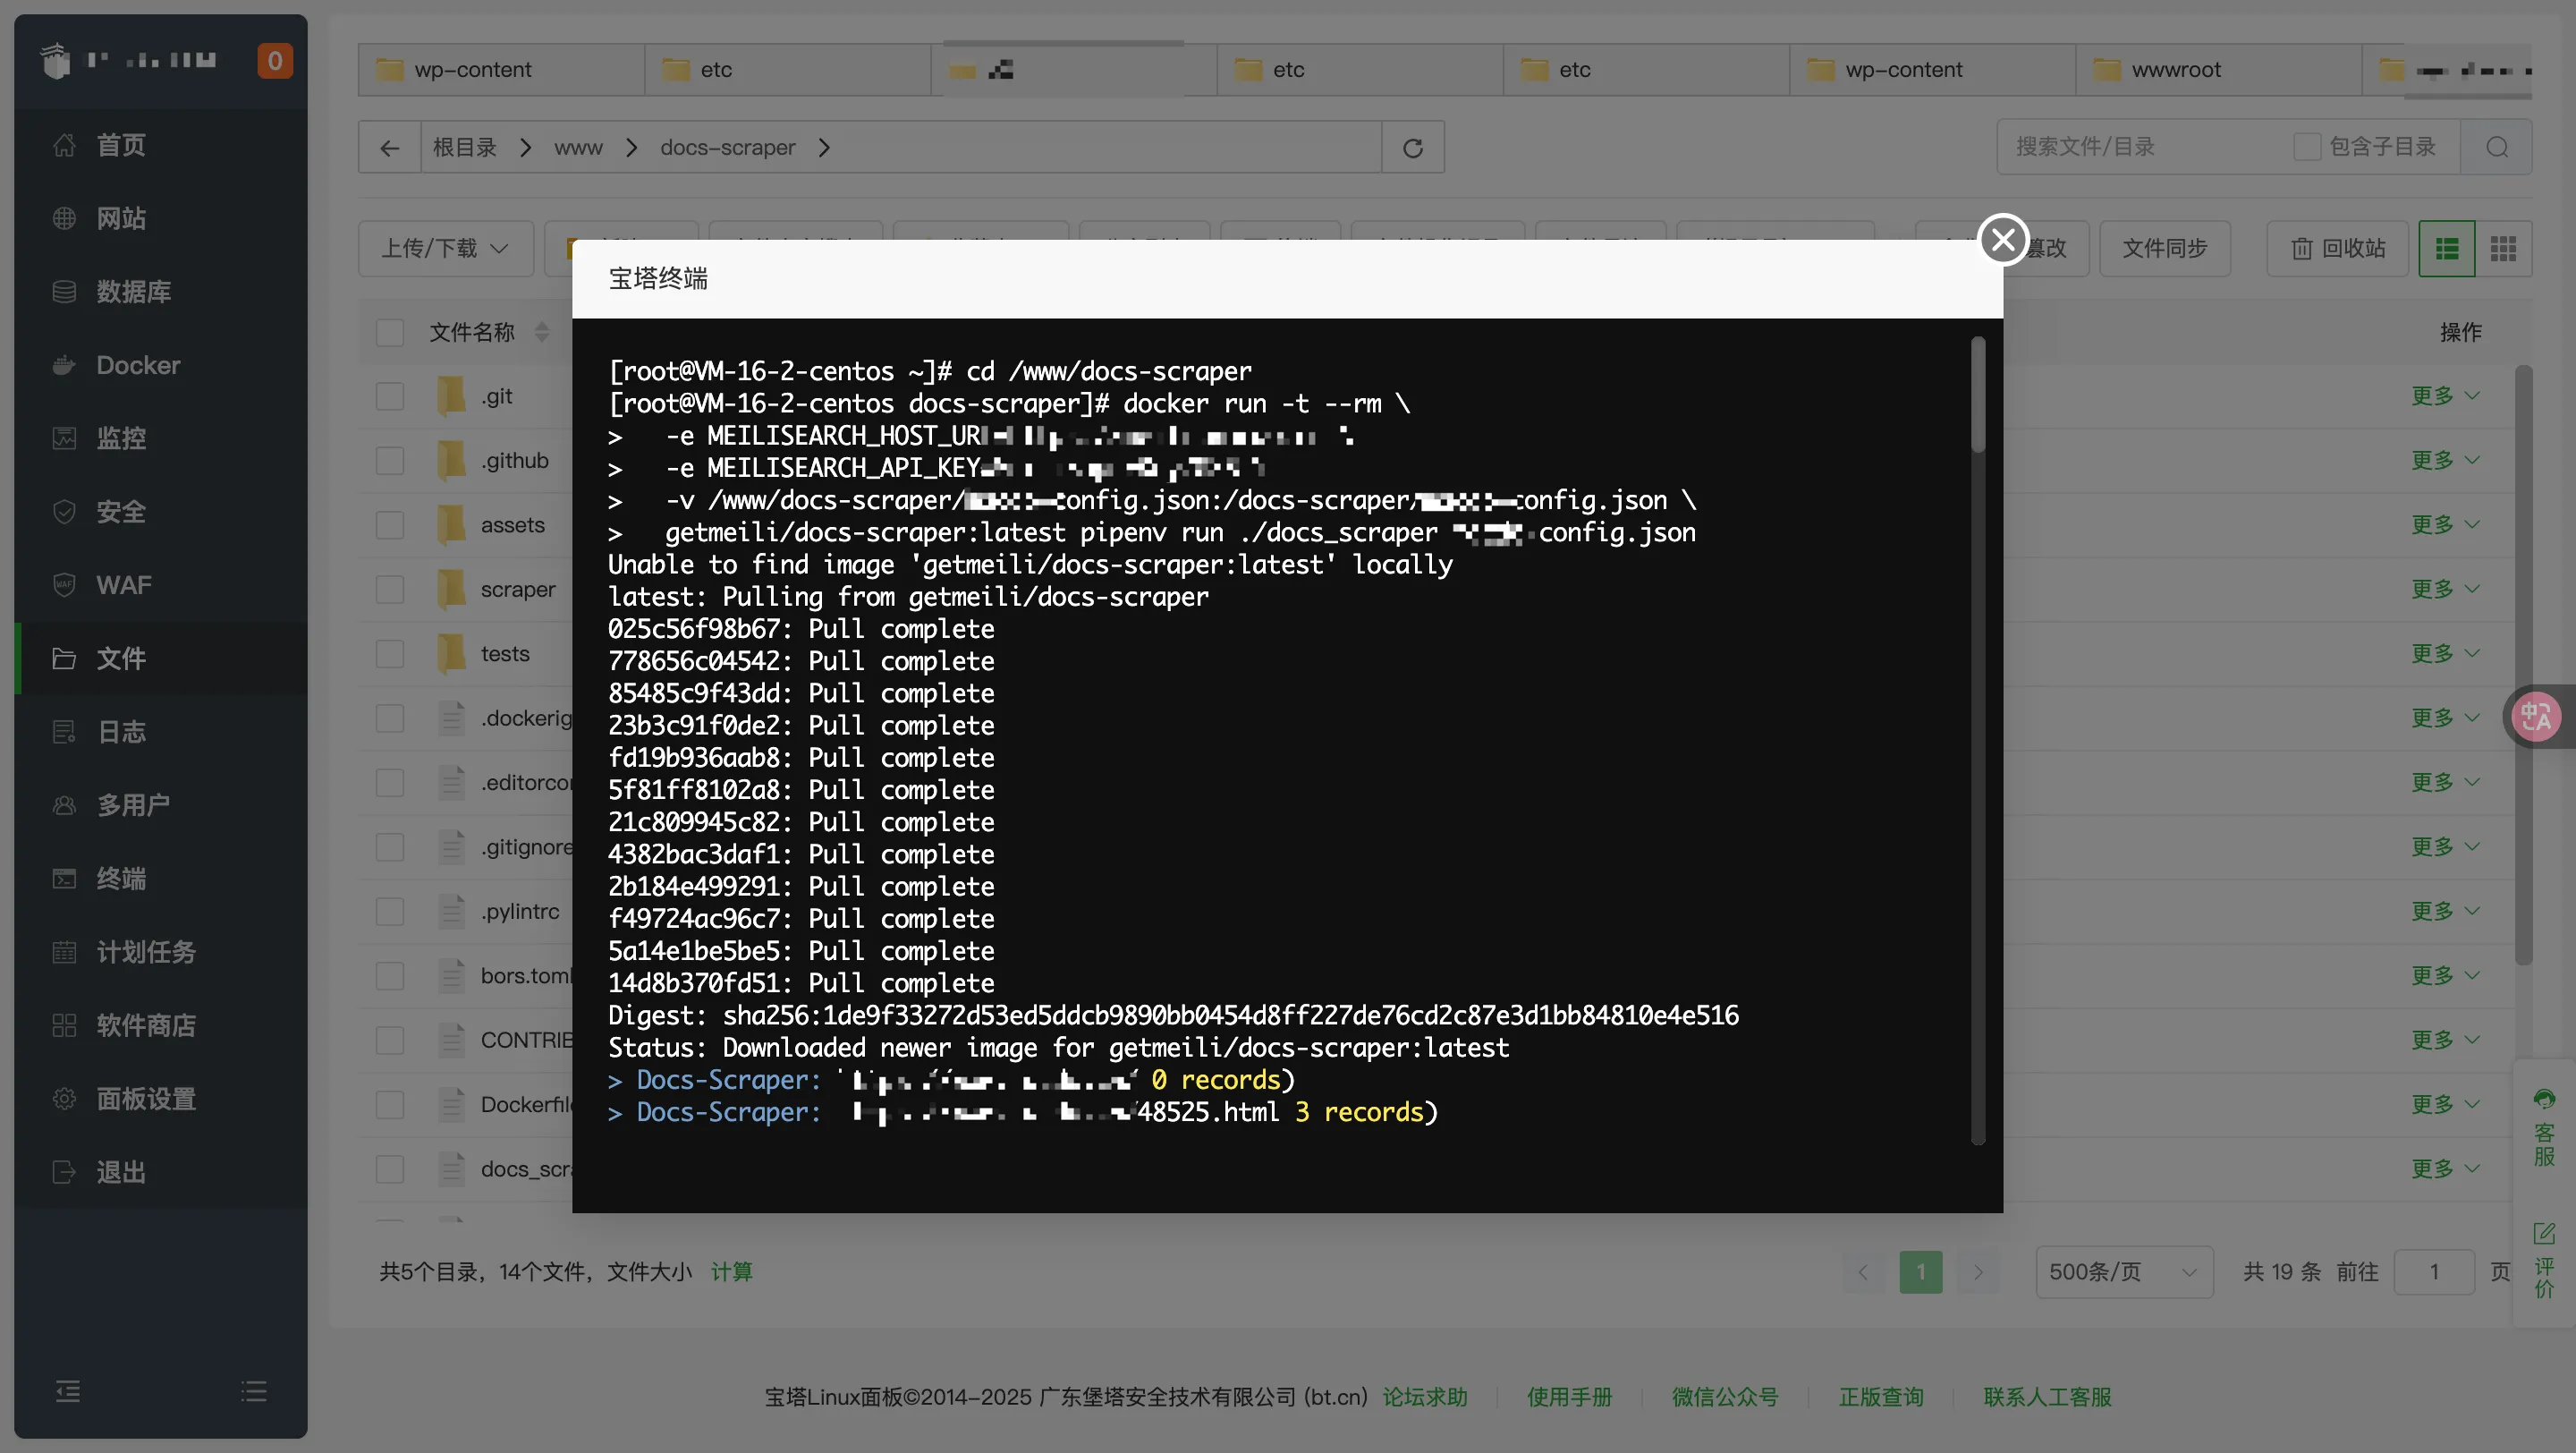Open the 首页 home page in sidebar
Viewport: 2576px width, 1453px height.
[x=160, y=145]
